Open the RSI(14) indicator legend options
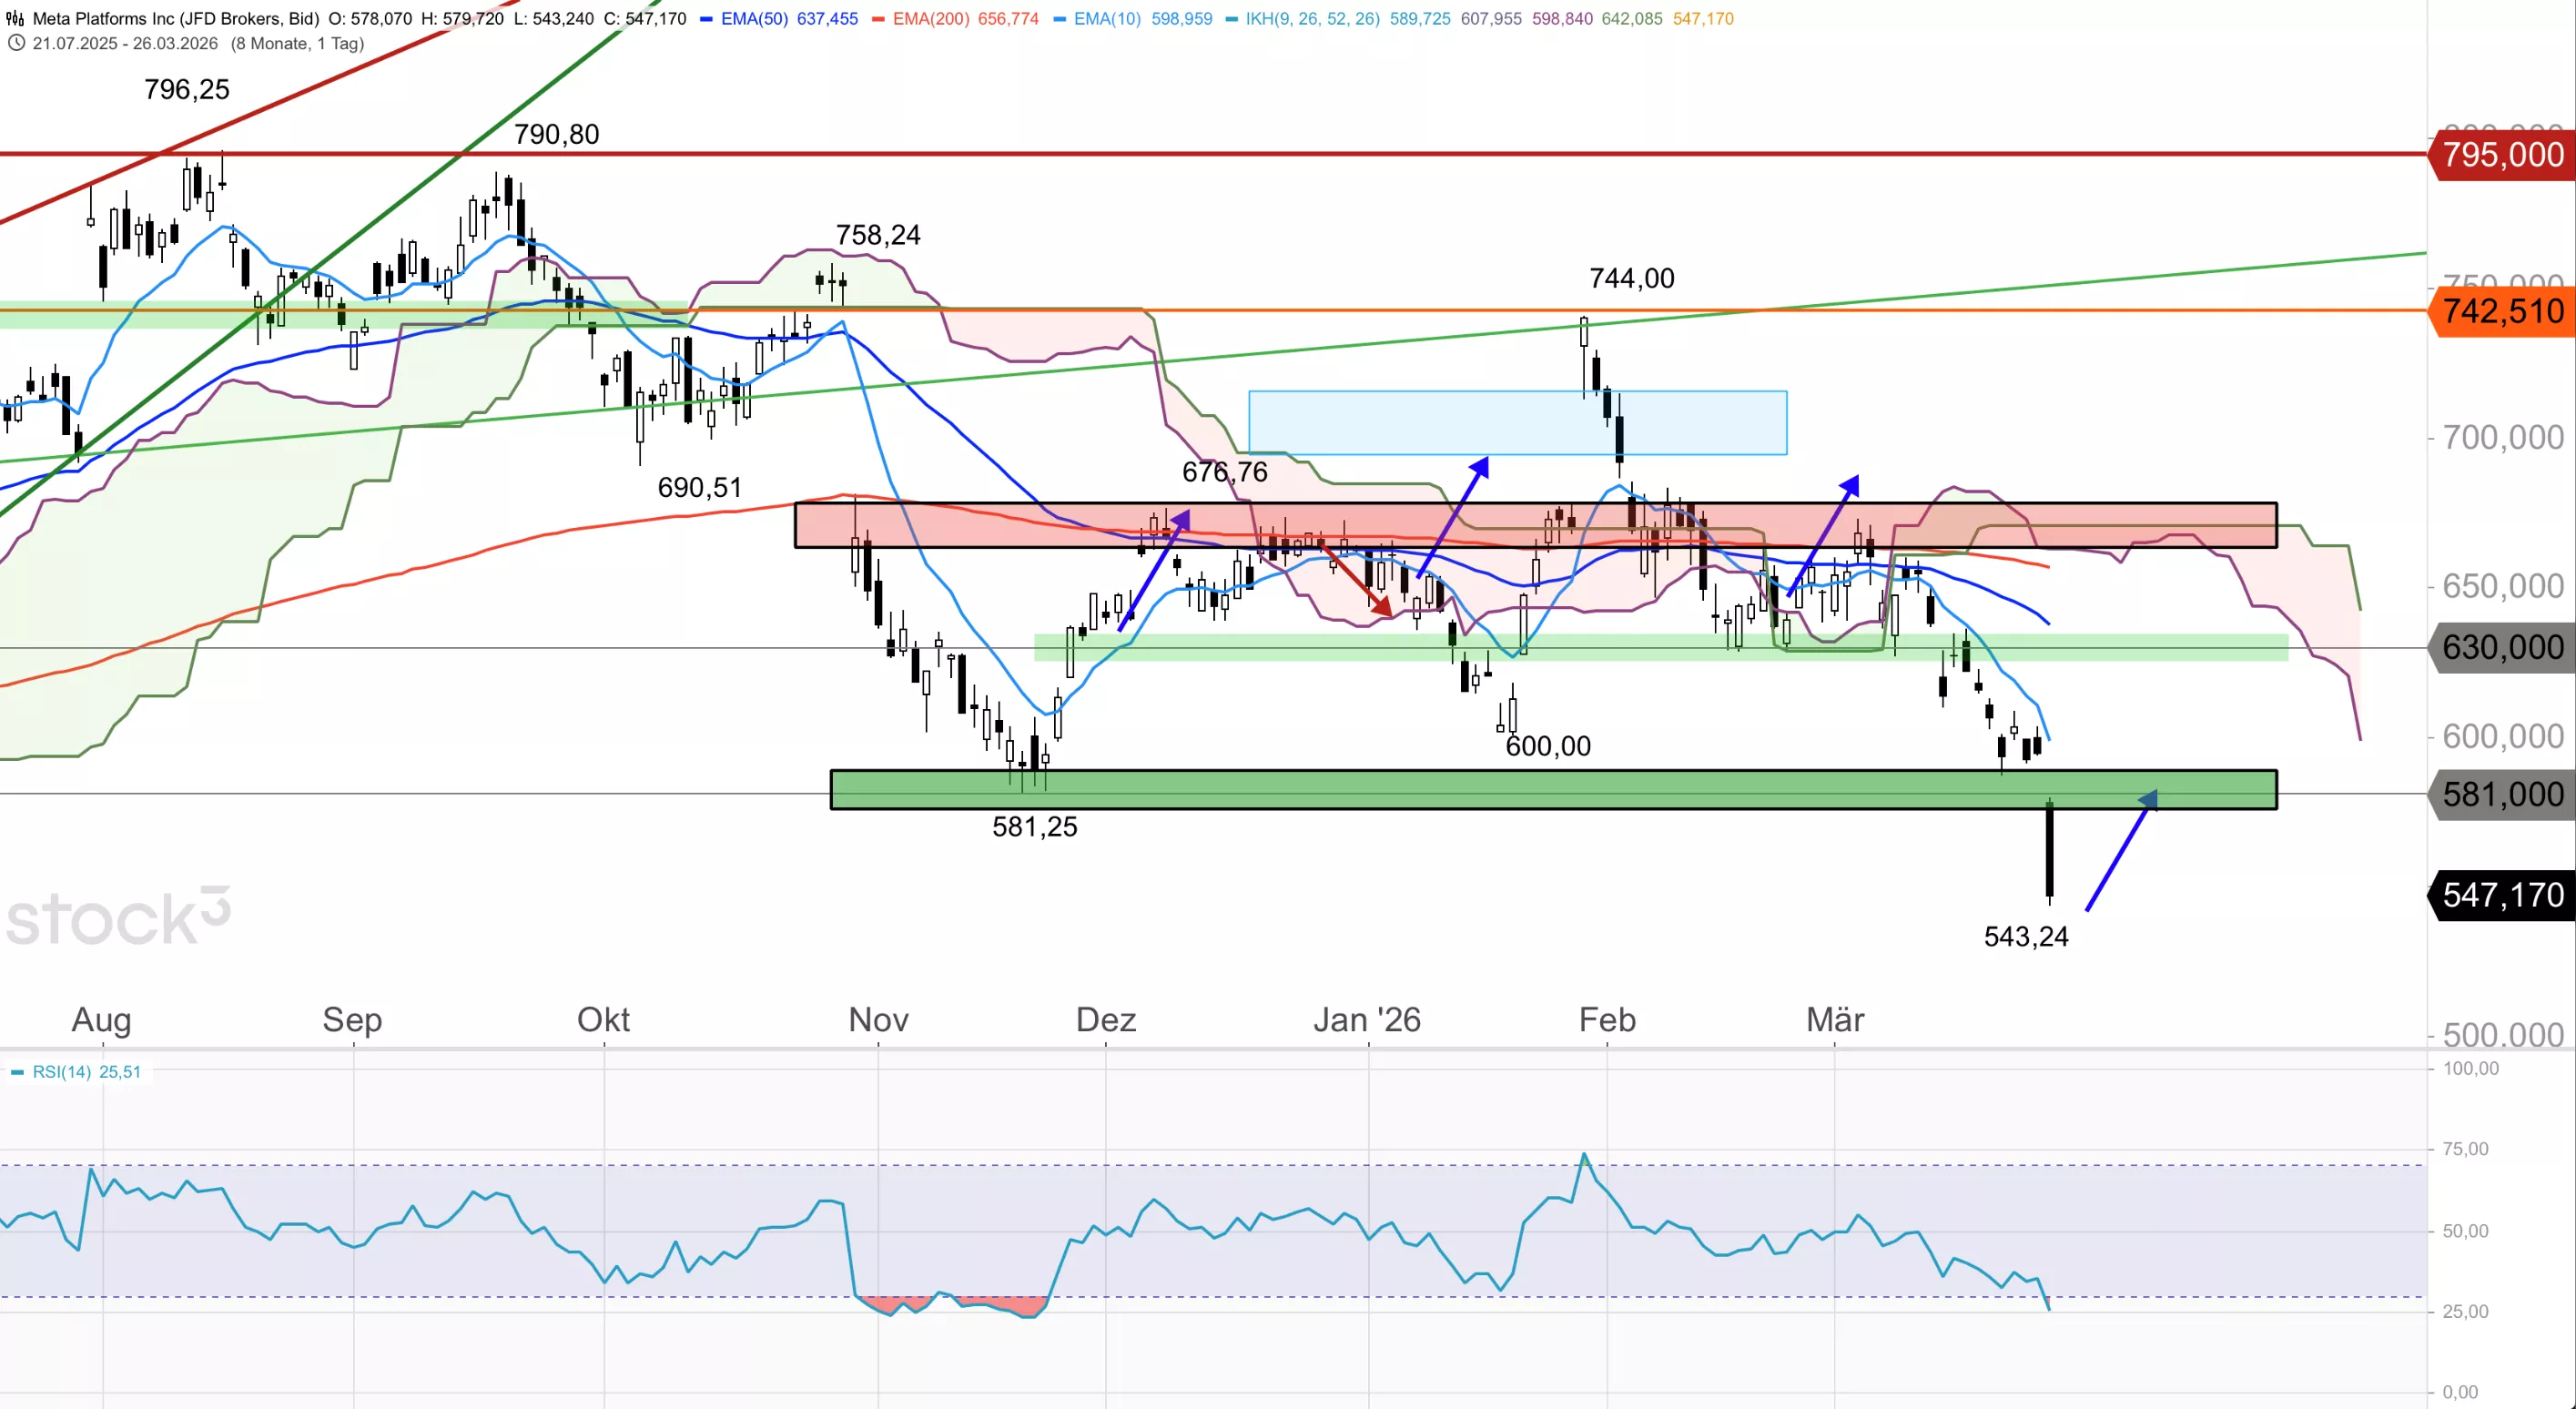 (62, 1072)
